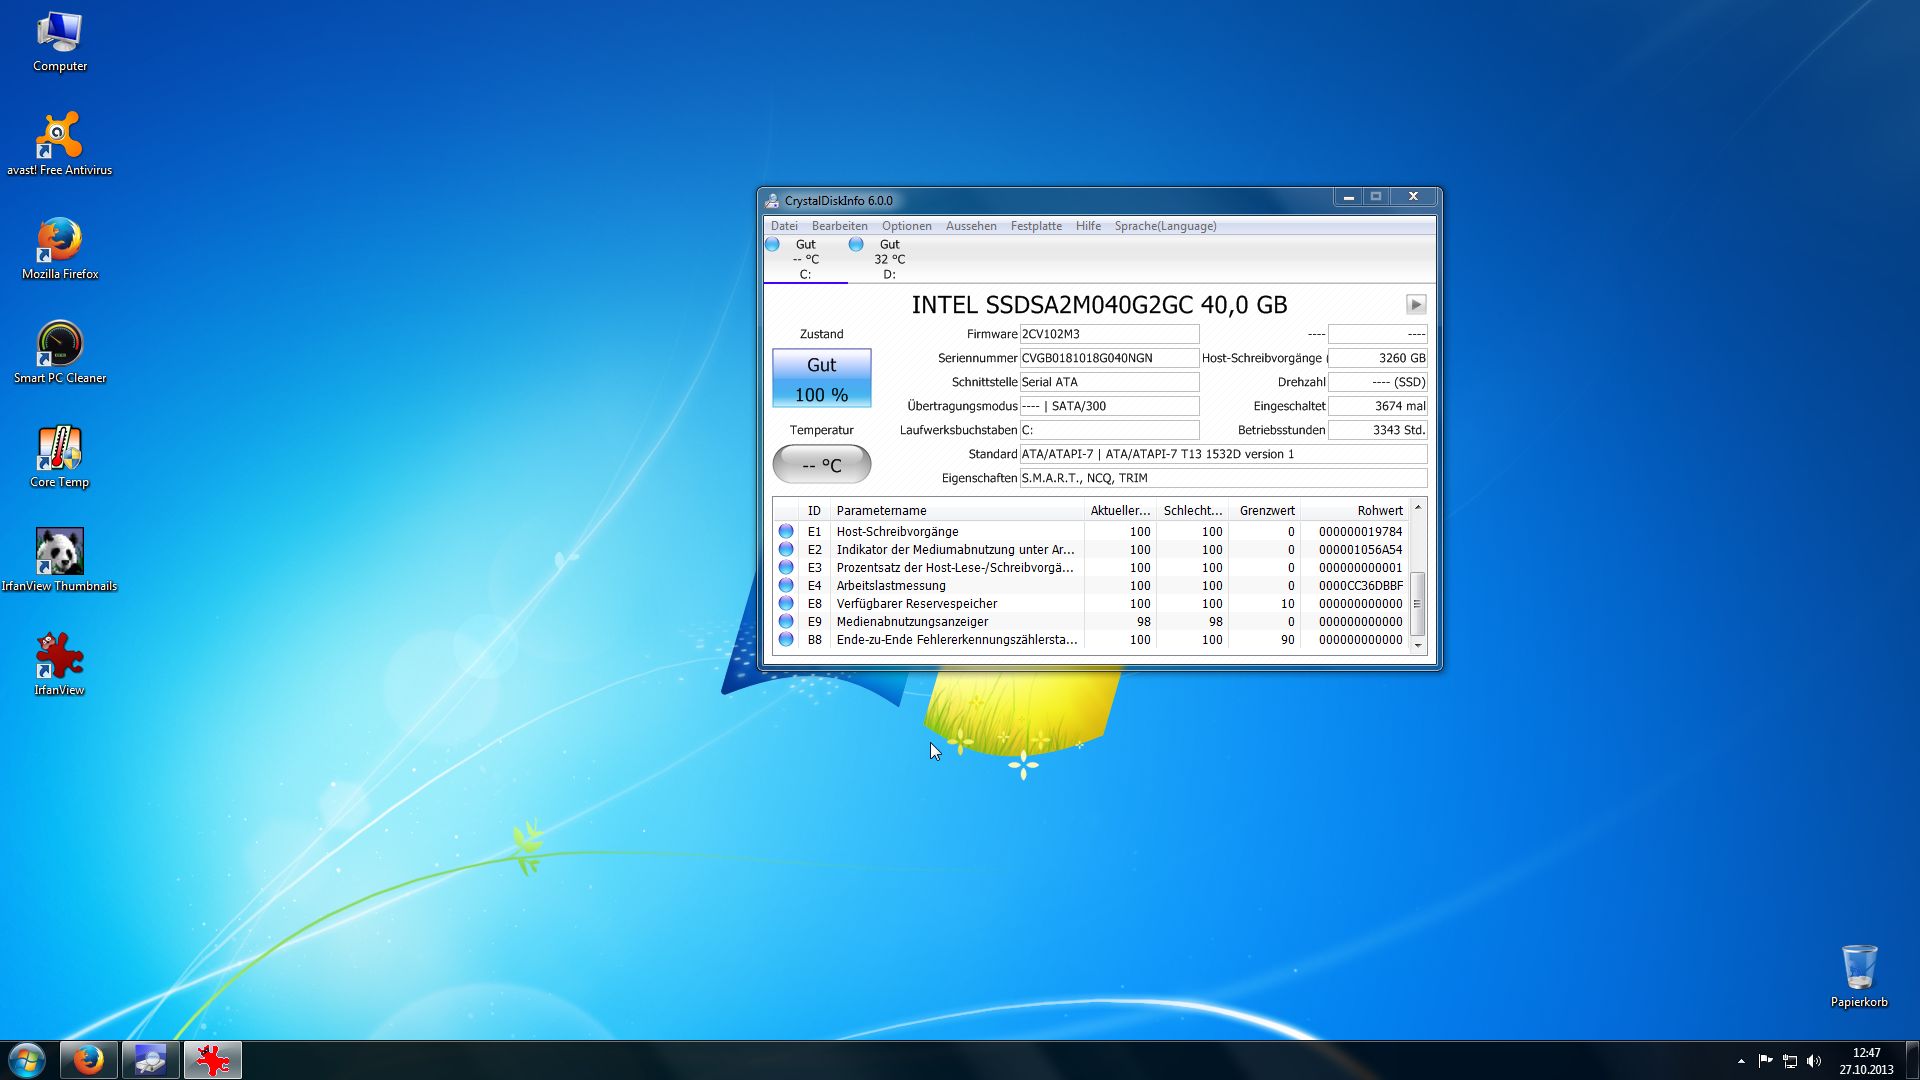Click the Übertragungsmodus SATA/300 field

(x=1109, y=406)
